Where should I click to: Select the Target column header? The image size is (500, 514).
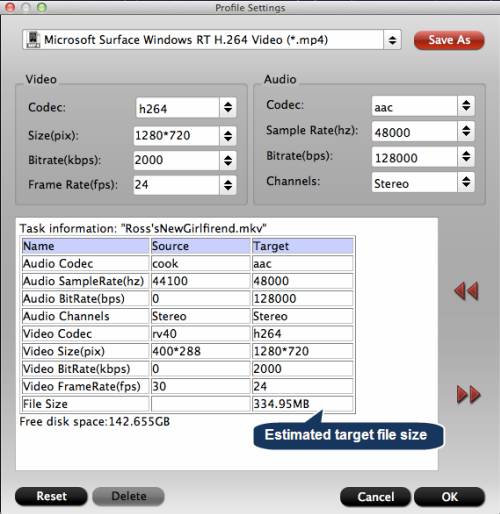pyautogui.click(x=303, y=246)
